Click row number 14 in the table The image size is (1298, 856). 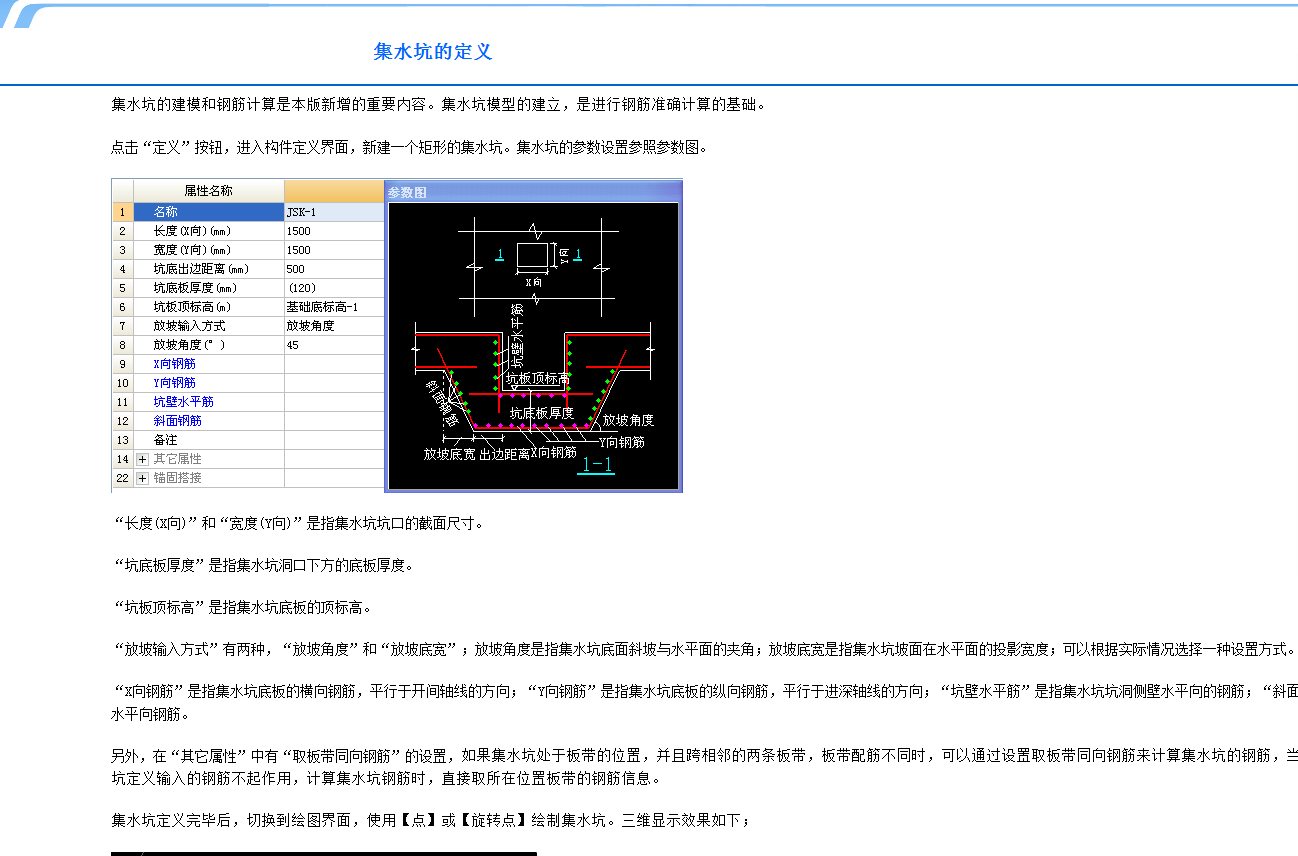click(122, 459)
